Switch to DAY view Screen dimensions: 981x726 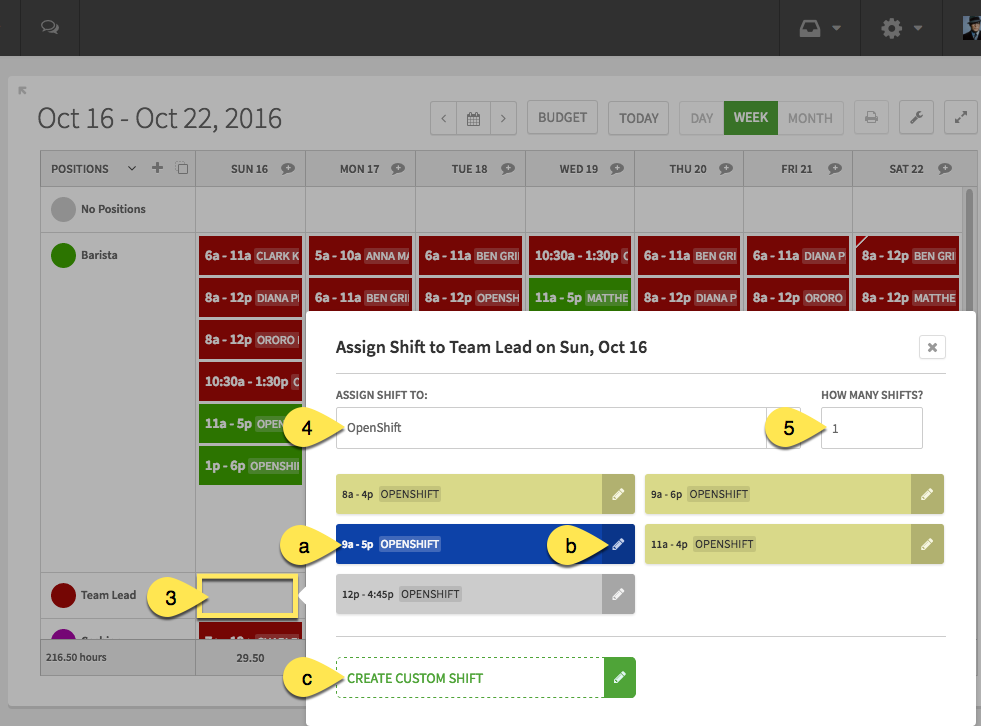(x=700, y=117)
